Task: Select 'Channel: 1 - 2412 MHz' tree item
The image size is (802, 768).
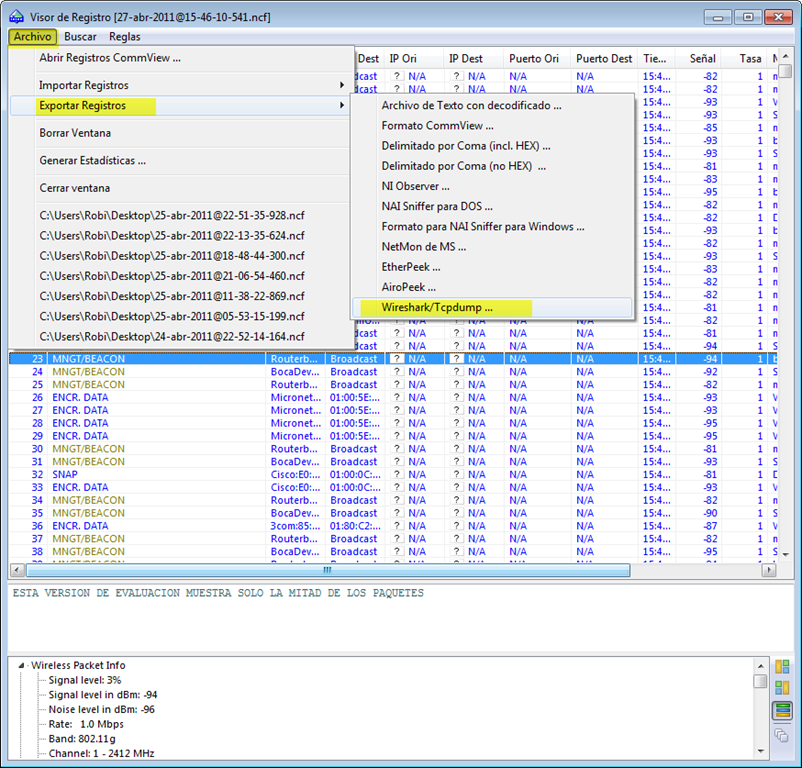Action: point(101,753)
